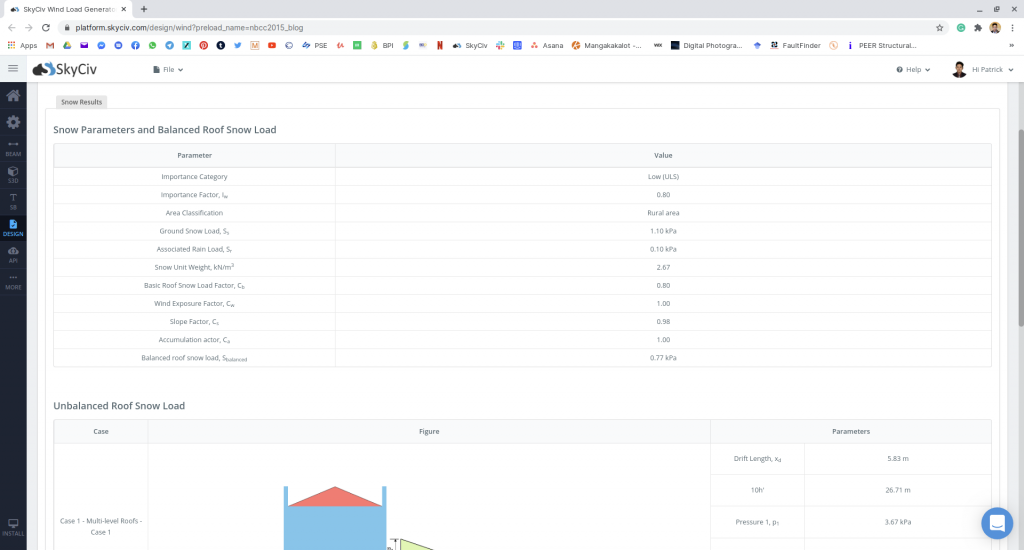
Task: Open the Help dropdown
Action: (x=913, y=70)
